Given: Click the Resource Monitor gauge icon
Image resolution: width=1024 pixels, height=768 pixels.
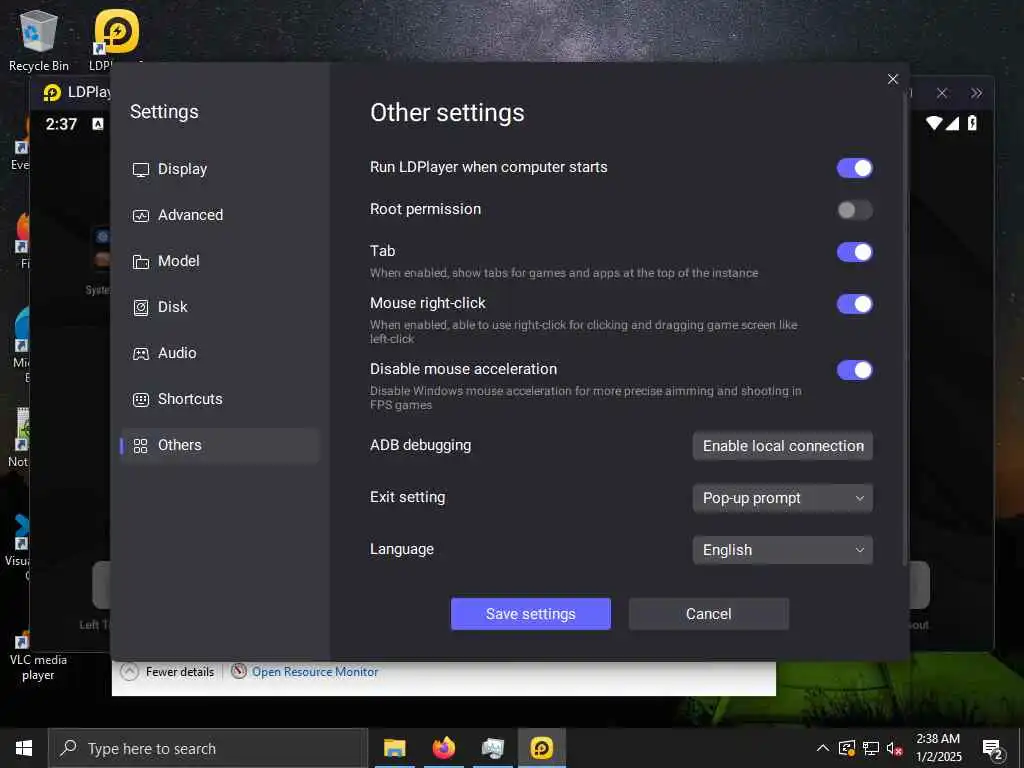Looking at the screenshot, I should click(238, 671).
